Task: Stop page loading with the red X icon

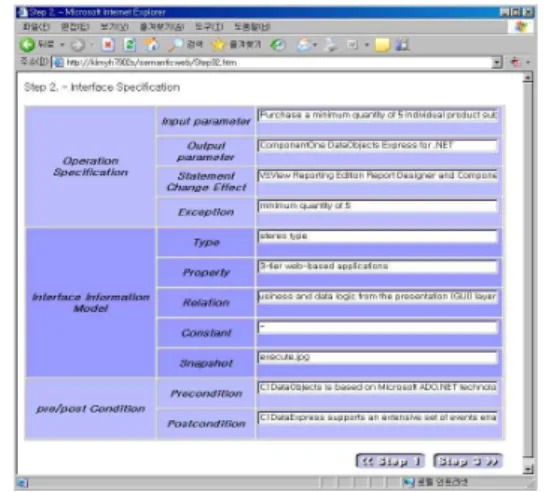Action: pyautogui.click(x=108, y=44)
